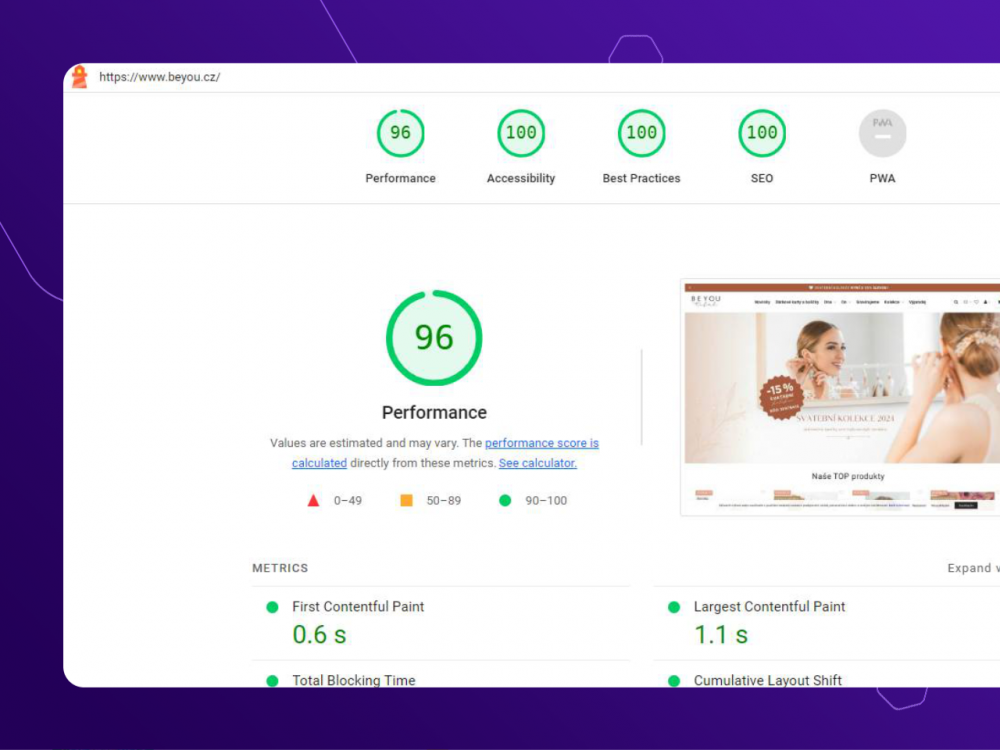Image resolution: width=1000 pixels, height=750 pixels.
Task: Click the red triangle 0–49 legend icon
Action: [313, 500]
